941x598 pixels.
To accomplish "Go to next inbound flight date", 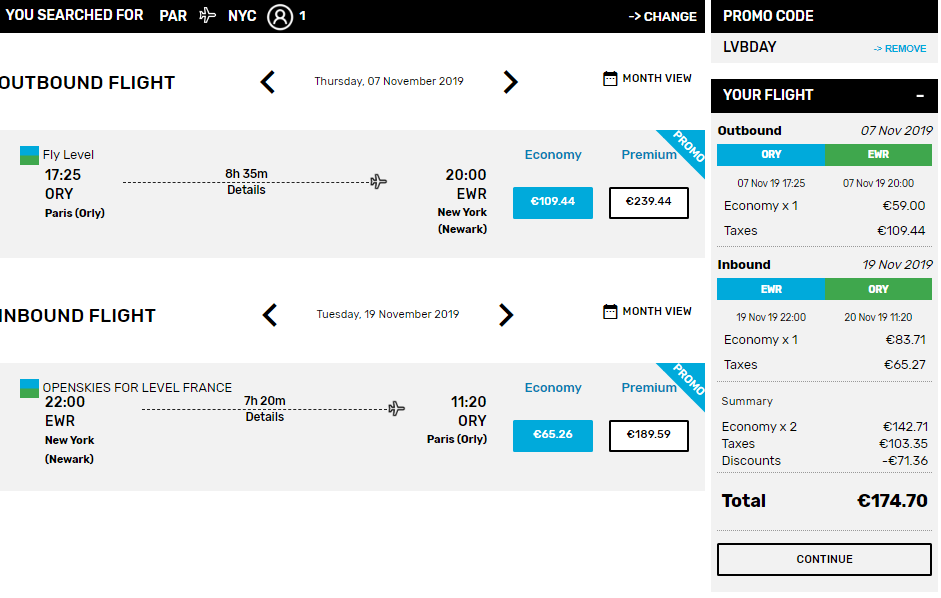I will (x=506, y=315).
